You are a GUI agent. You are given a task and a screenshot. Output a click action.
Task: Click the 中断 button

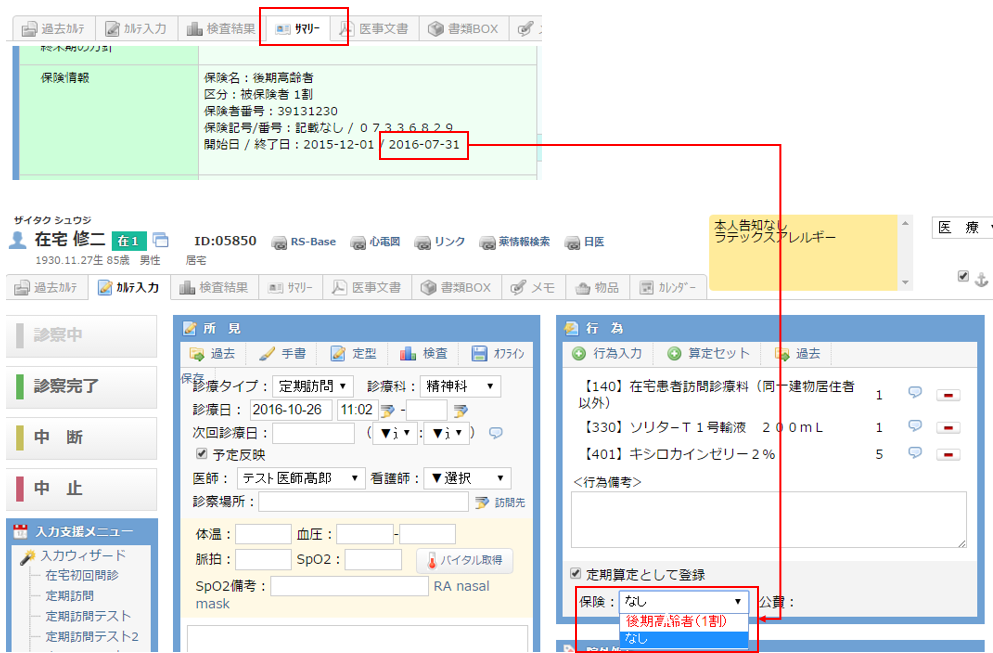point(82,438)
